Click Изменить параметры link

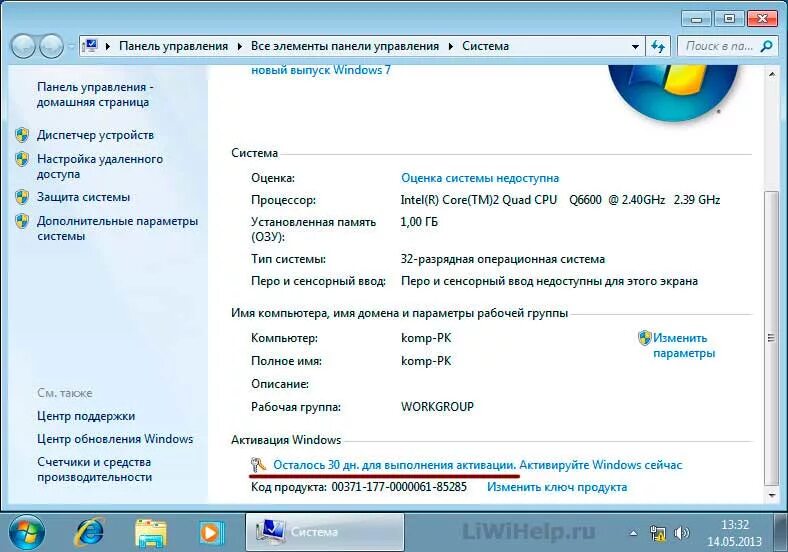pyautogui.click(x=683, y=345)
